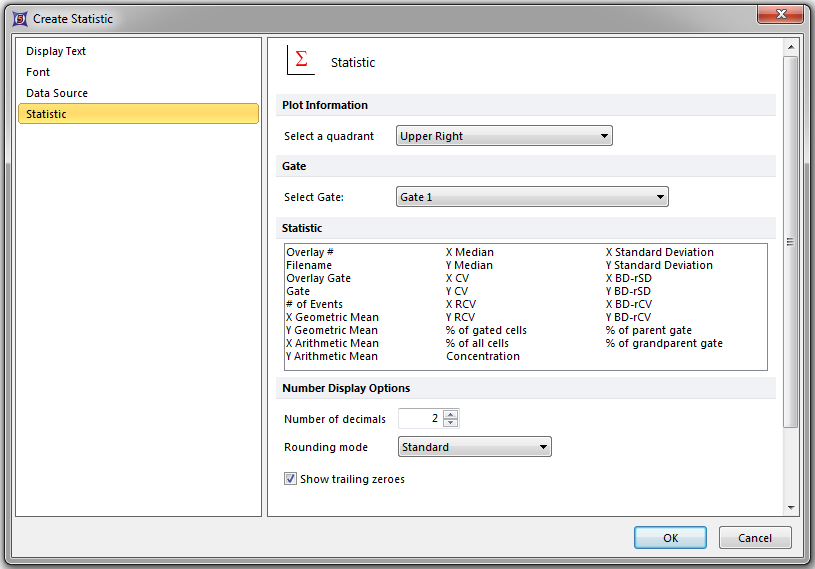Open the Select a quadrant dropdown
The image size is (815, 569).
tap(504, 136)
